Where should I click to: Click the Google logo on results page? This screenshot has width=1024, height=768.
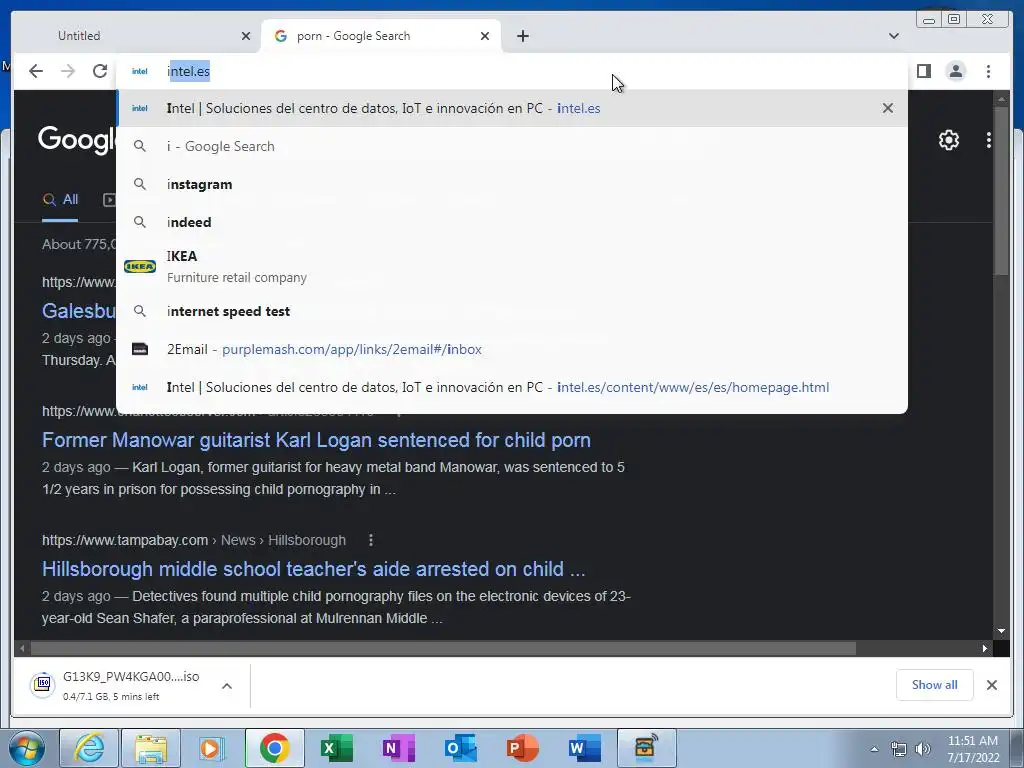pos(77,139)
